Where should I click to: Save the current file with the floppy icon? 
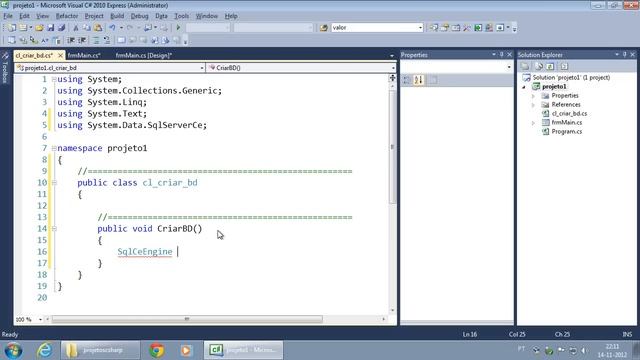pos(51,28)
